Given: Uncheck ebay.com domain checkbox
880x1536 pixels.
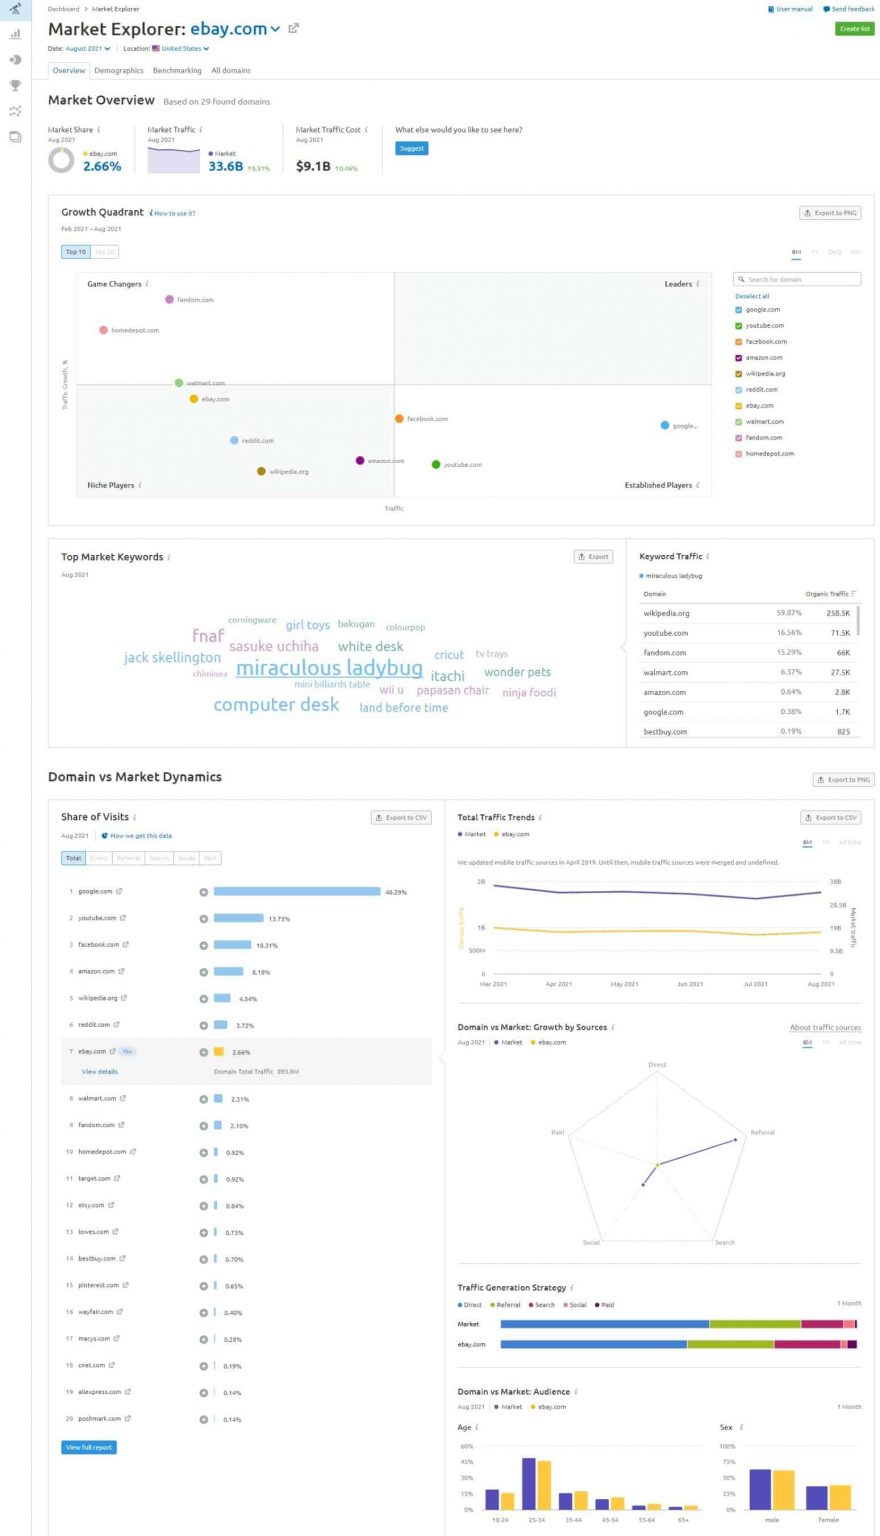Looking at the screenshot, I should (x=739, y=406).
